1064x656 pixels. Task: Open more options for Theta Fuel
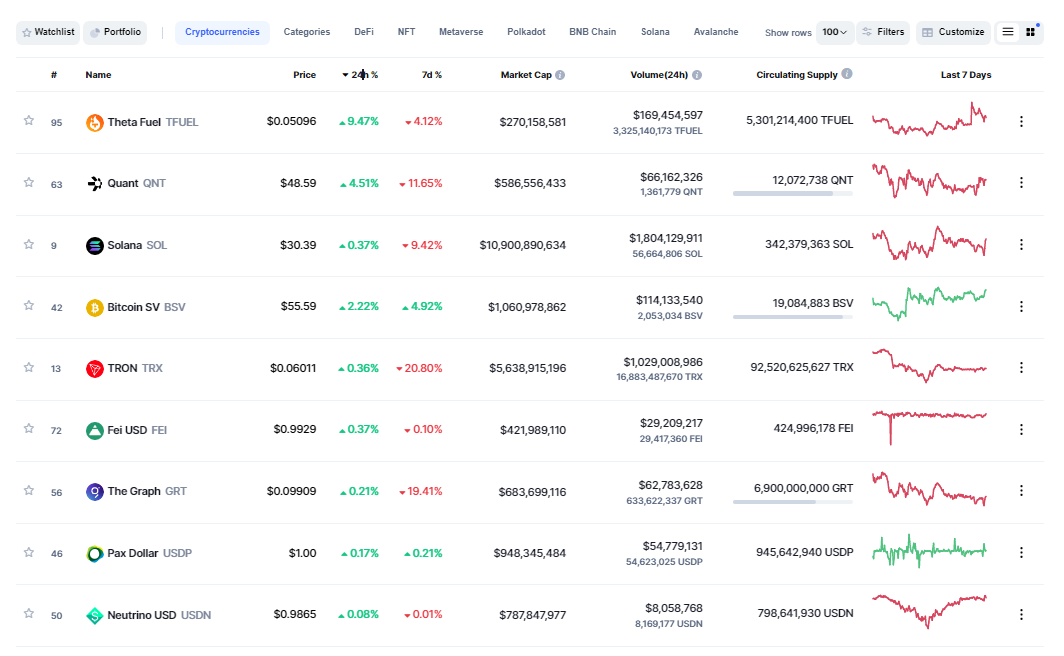coord(1021,121)
